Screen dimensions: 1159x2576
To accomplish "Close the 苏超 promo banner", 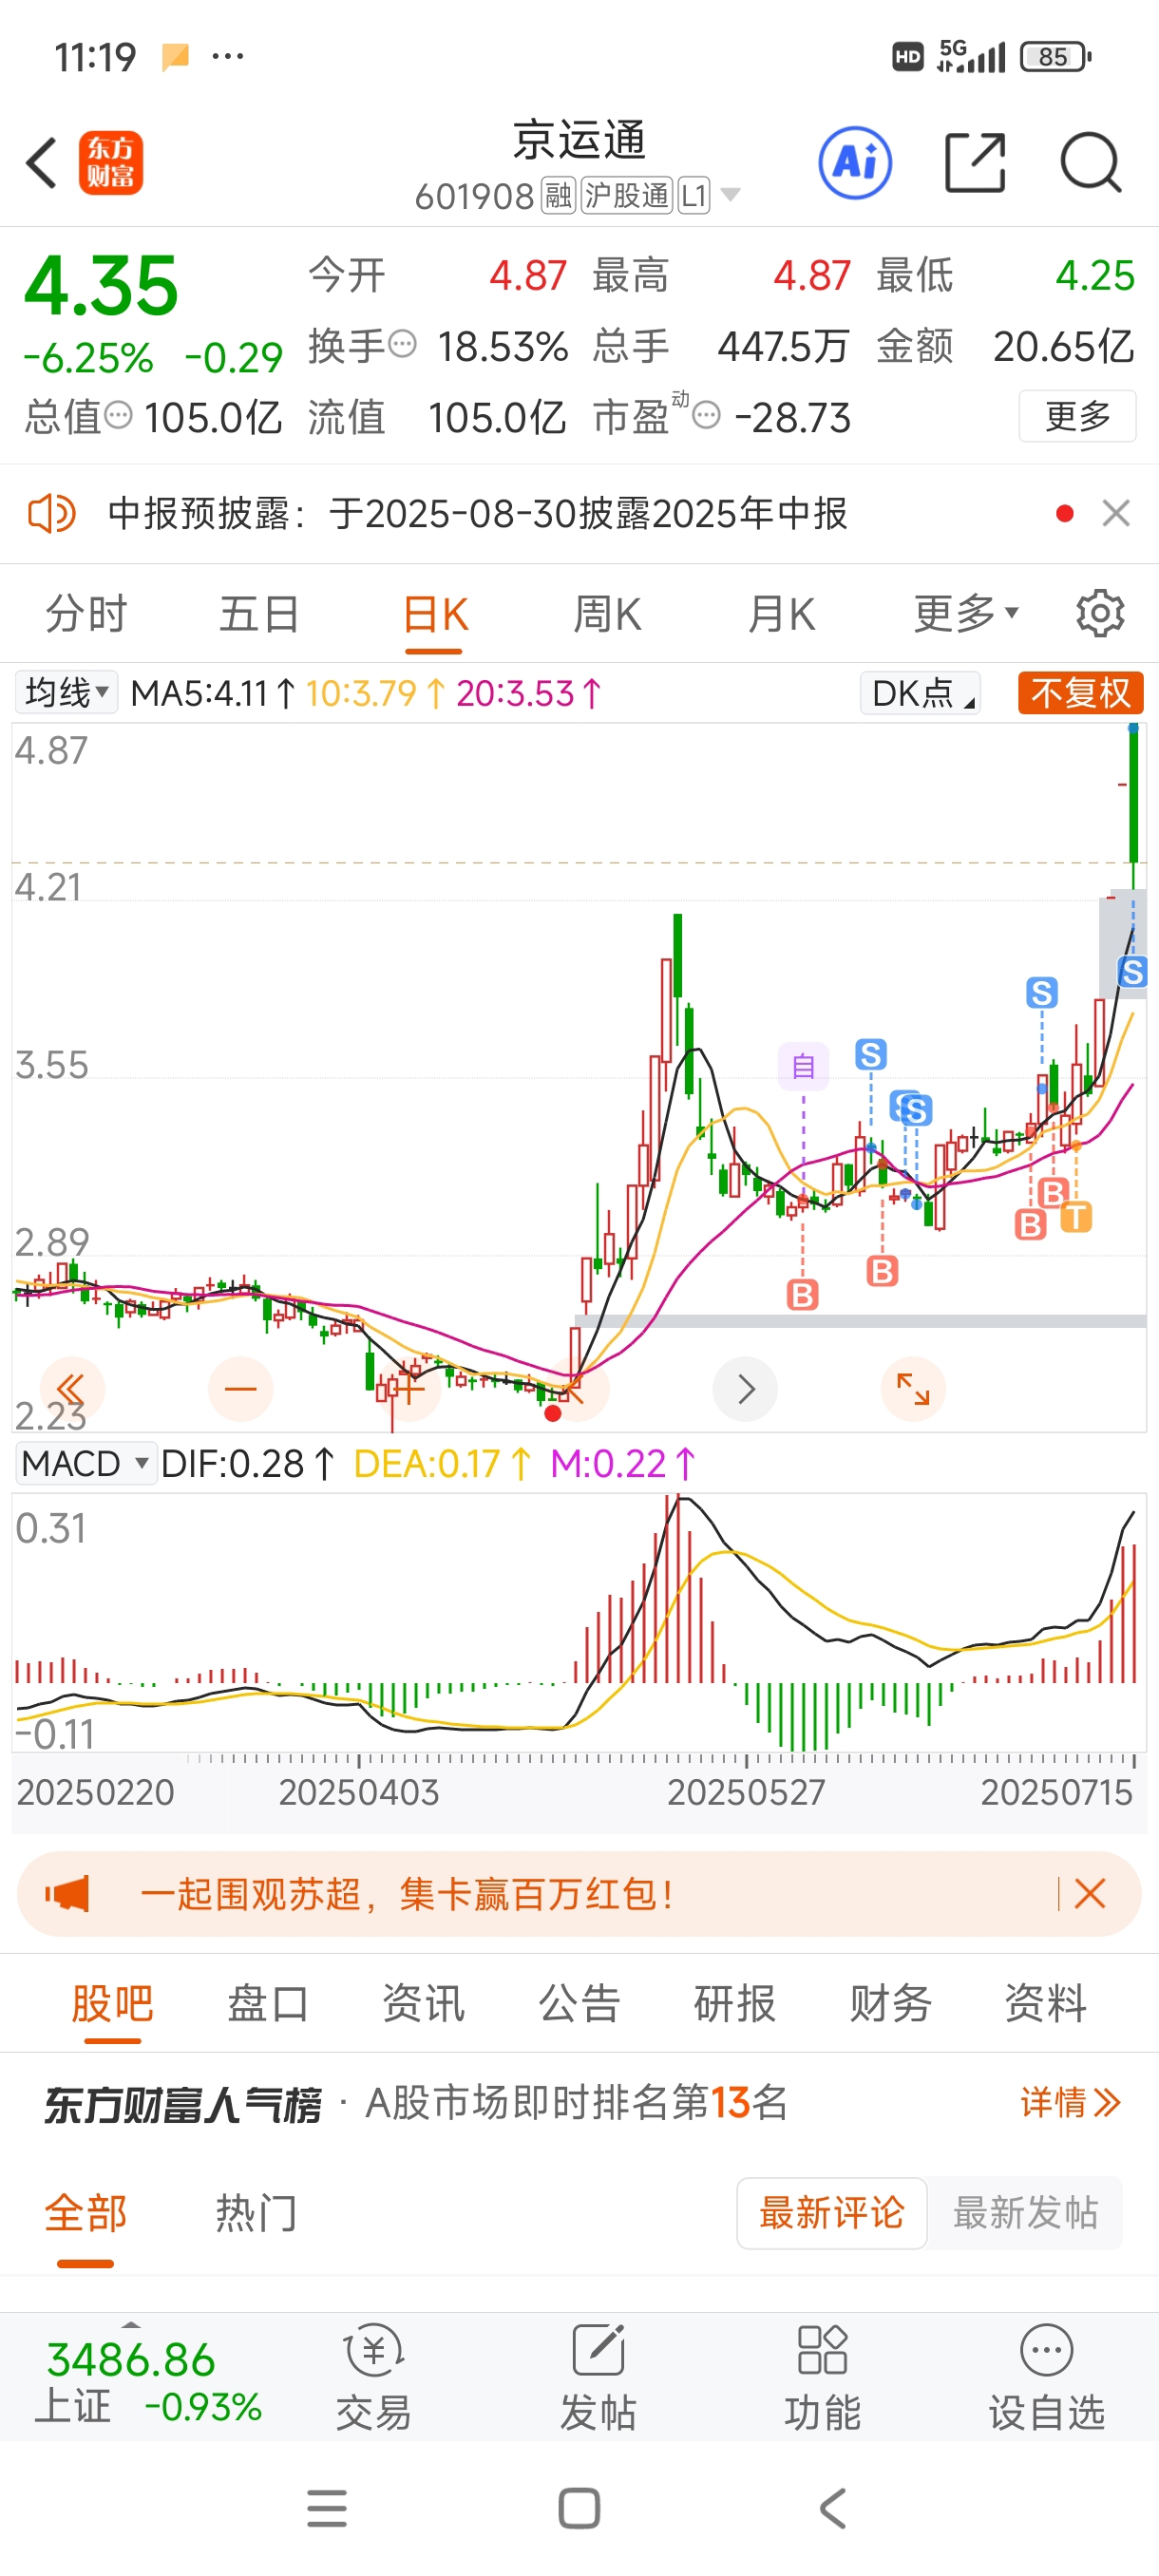I will coord(1090,1893).
